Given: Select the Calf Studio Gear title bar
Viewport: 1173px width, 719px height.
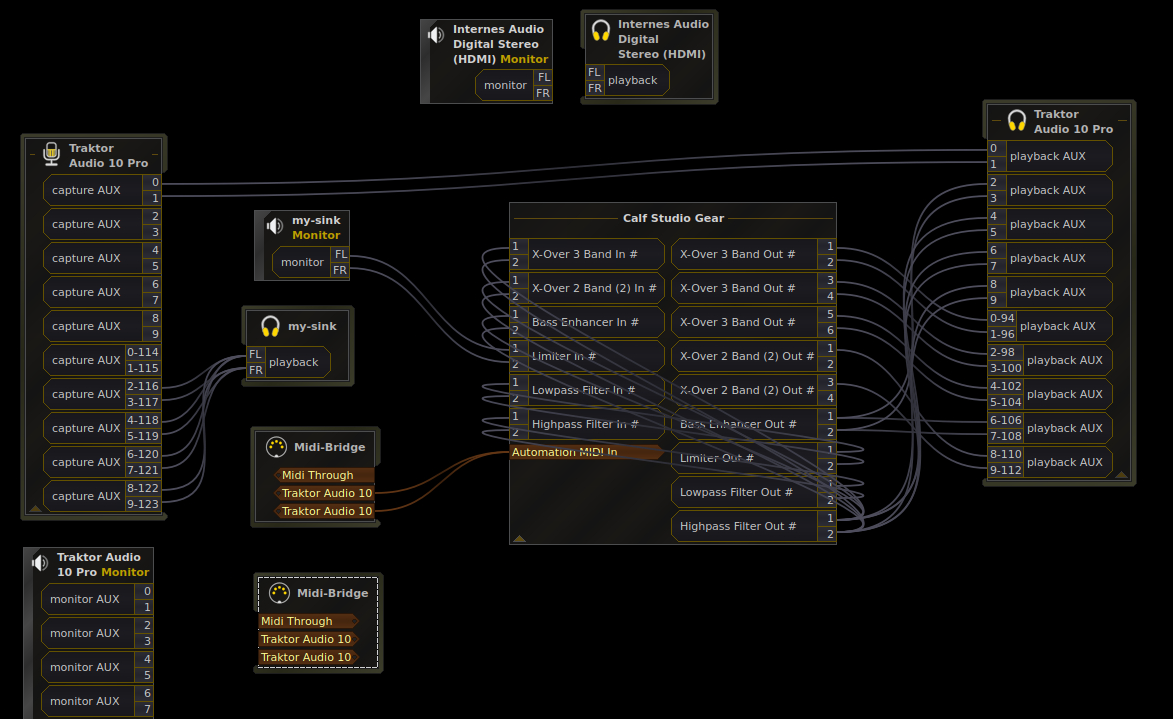Looking at the screenshot, I should point(673,218).
